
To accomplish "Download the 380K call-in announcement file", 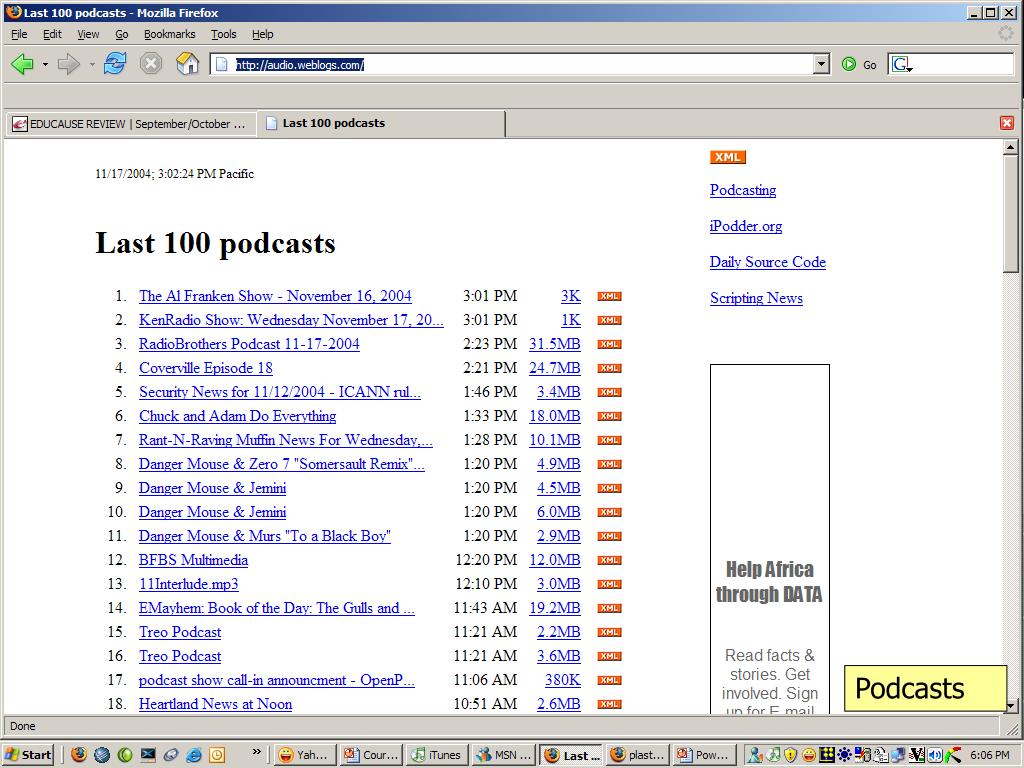I will point(563,680).
